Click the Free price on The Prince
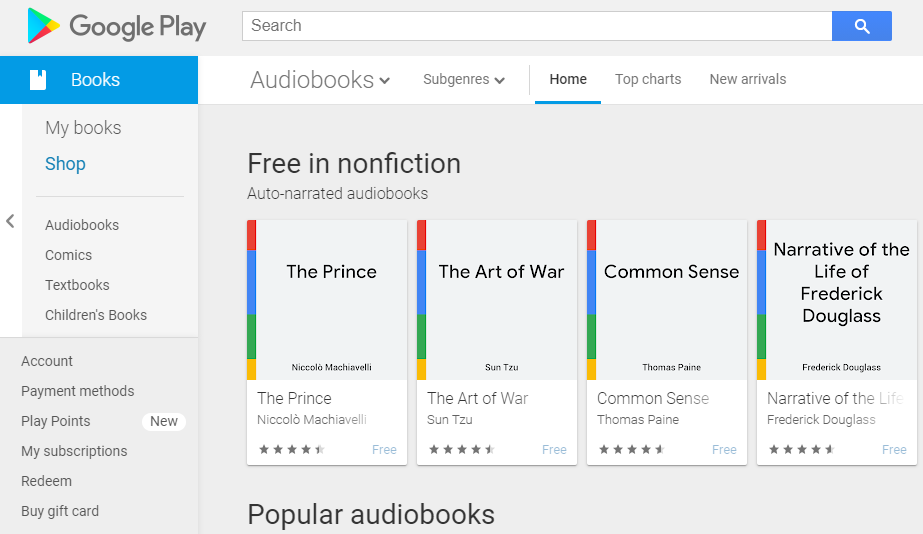Screen dimensions: 923x534 [384, 450]
